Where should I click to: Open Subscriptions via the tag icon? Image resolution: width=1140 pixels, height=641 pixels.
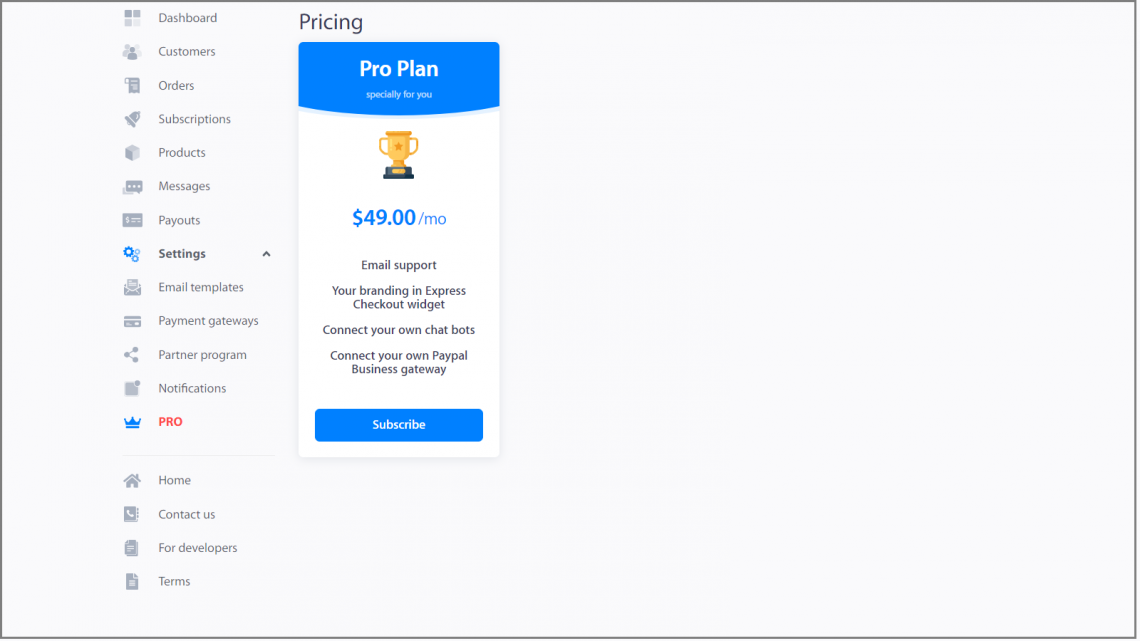132,119
